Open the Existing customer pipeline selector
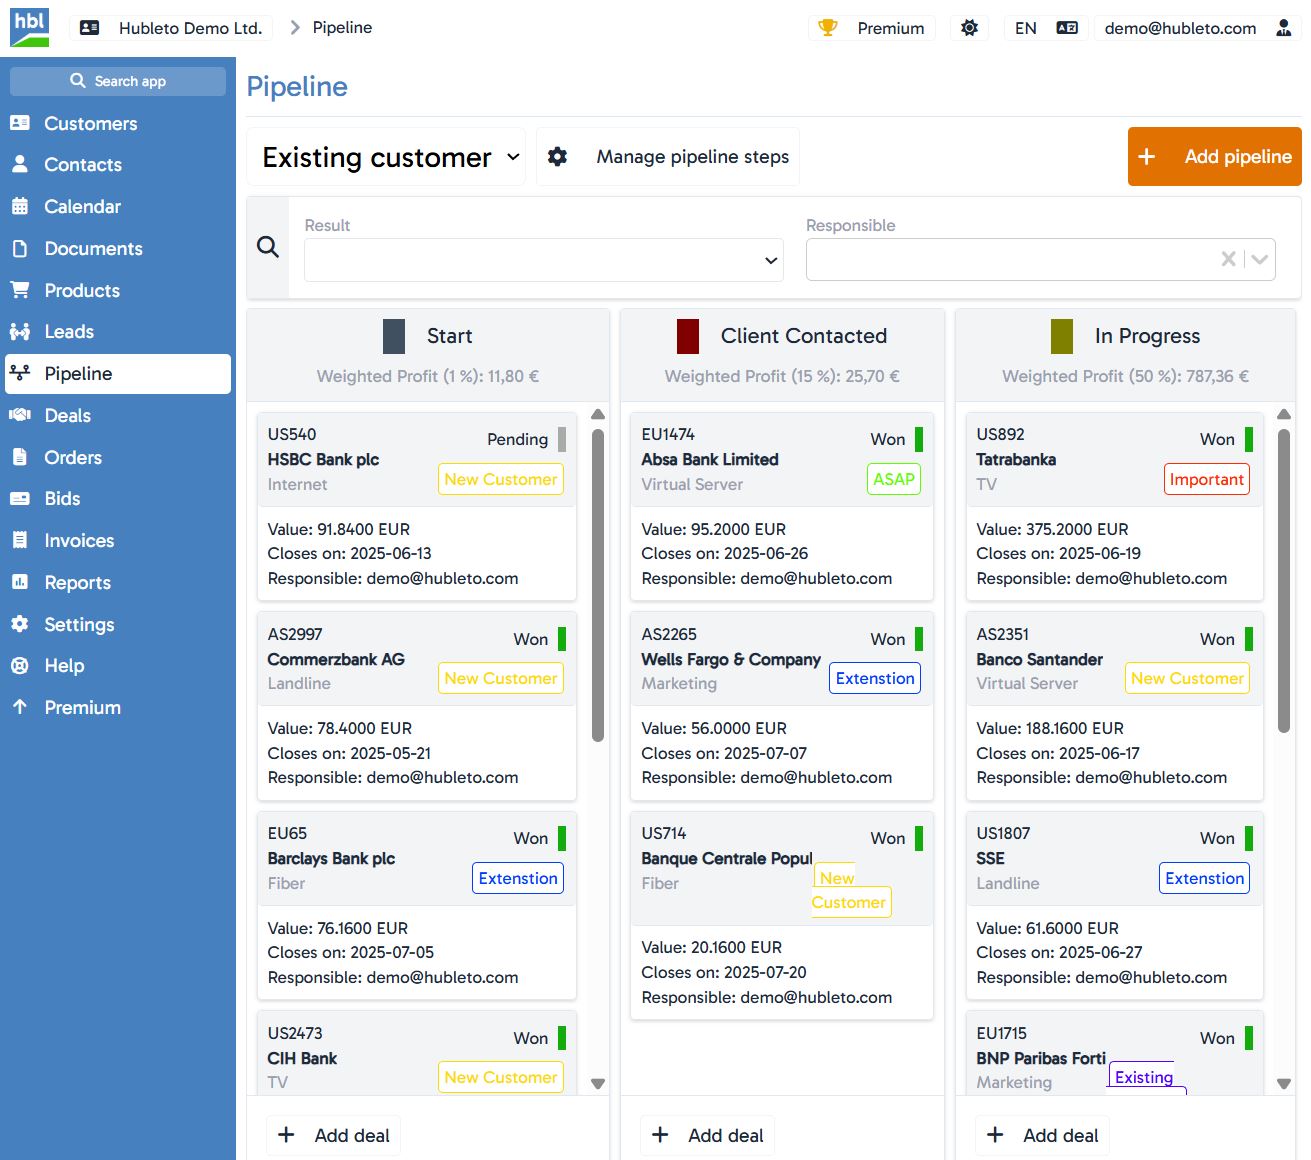This screenshot has height=1160, width=1311. point(386,157)
